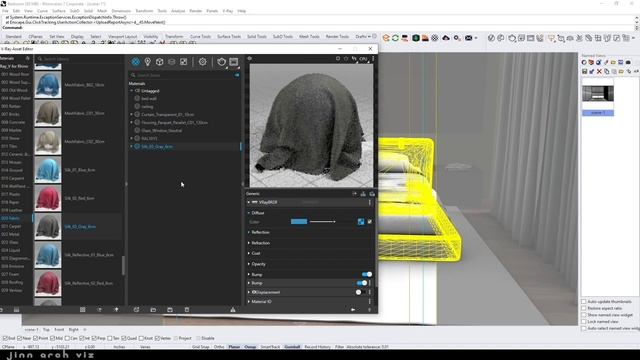Click the green circular arrows toolbar icon
Image resolution: width=640 pixels, height=360 pixels.
[396, 38]
